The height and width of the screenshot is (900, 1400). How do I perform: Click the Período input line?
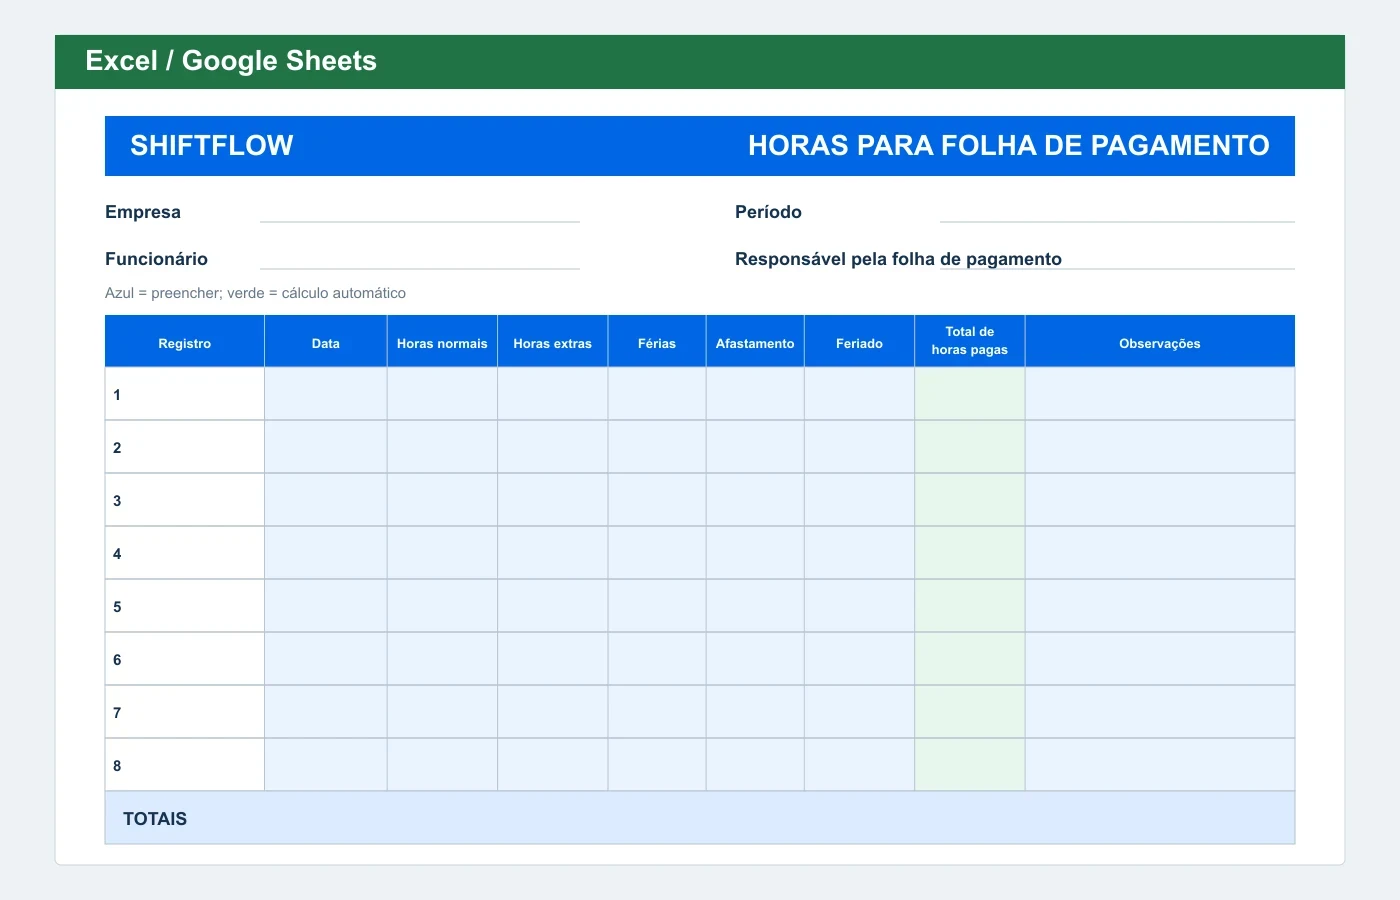pos(1117,212)
